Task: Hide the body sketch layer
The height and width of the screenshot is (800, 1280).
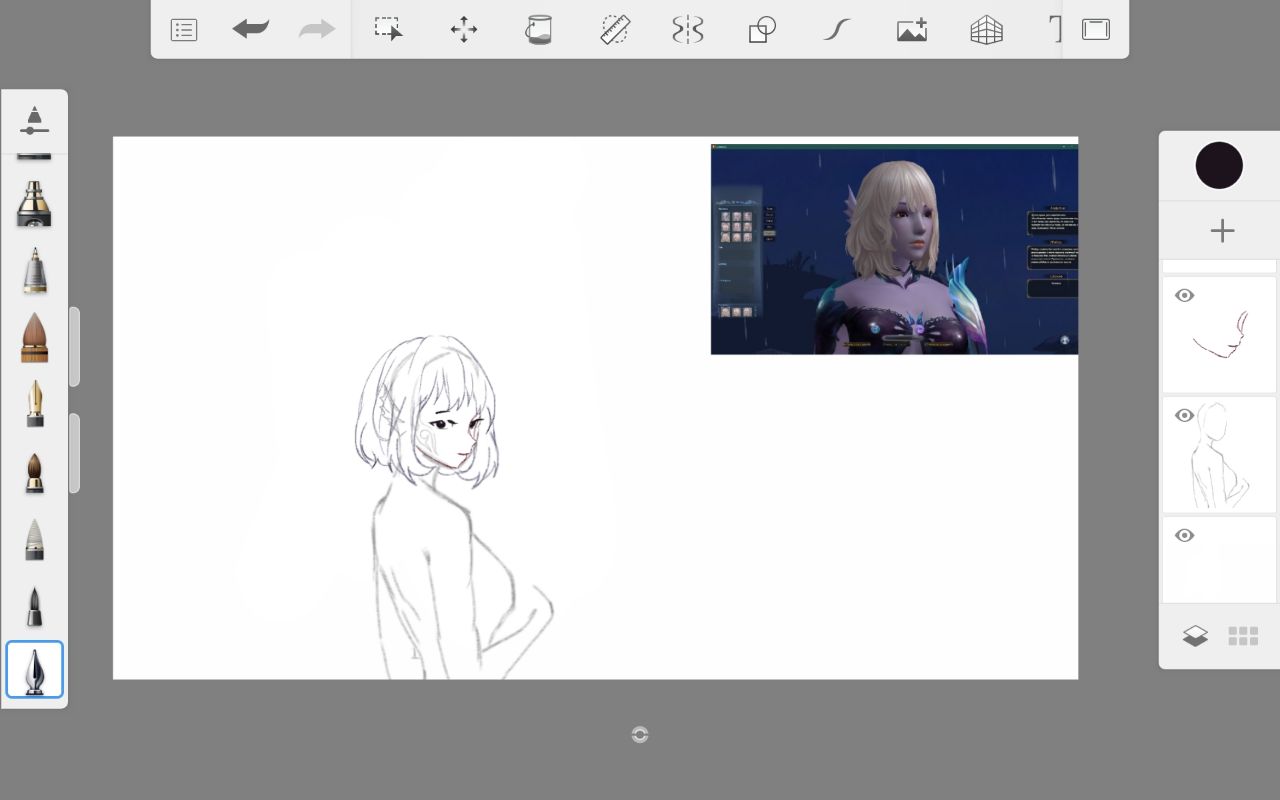Action: (x=1185, y=416)
